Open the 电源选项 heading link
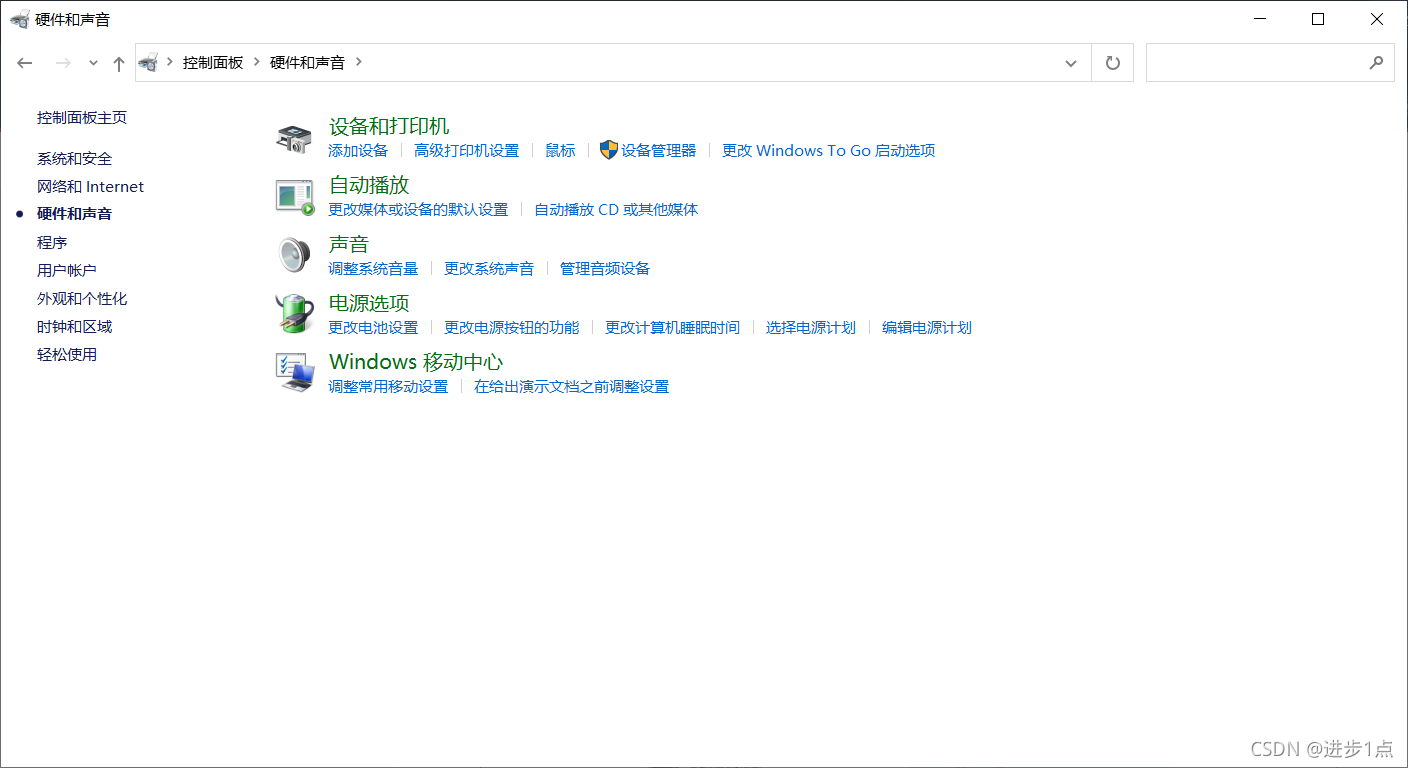Viewport: 1408px width, 768px height. pos(369,303)
